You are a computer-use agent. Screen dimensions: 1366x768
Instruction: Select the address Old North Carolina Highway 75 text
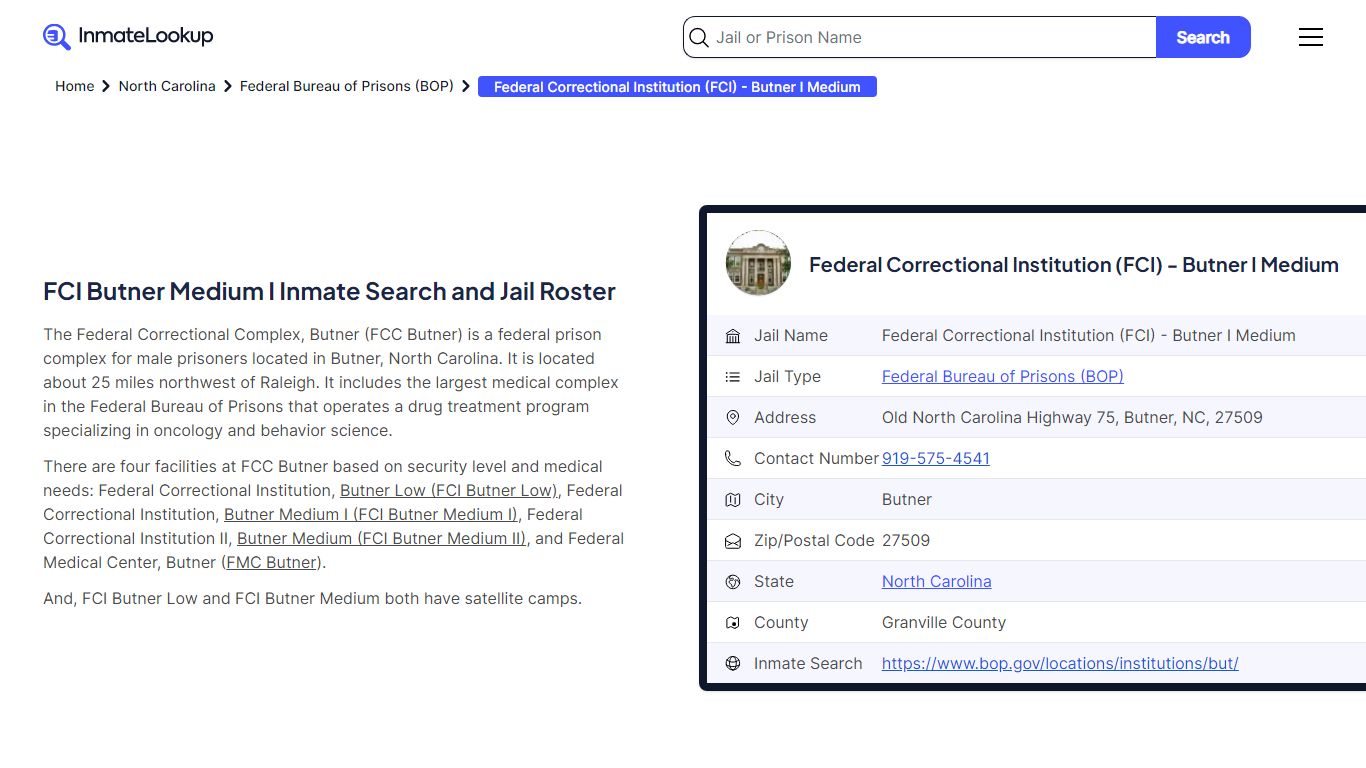coord(1072,417)
